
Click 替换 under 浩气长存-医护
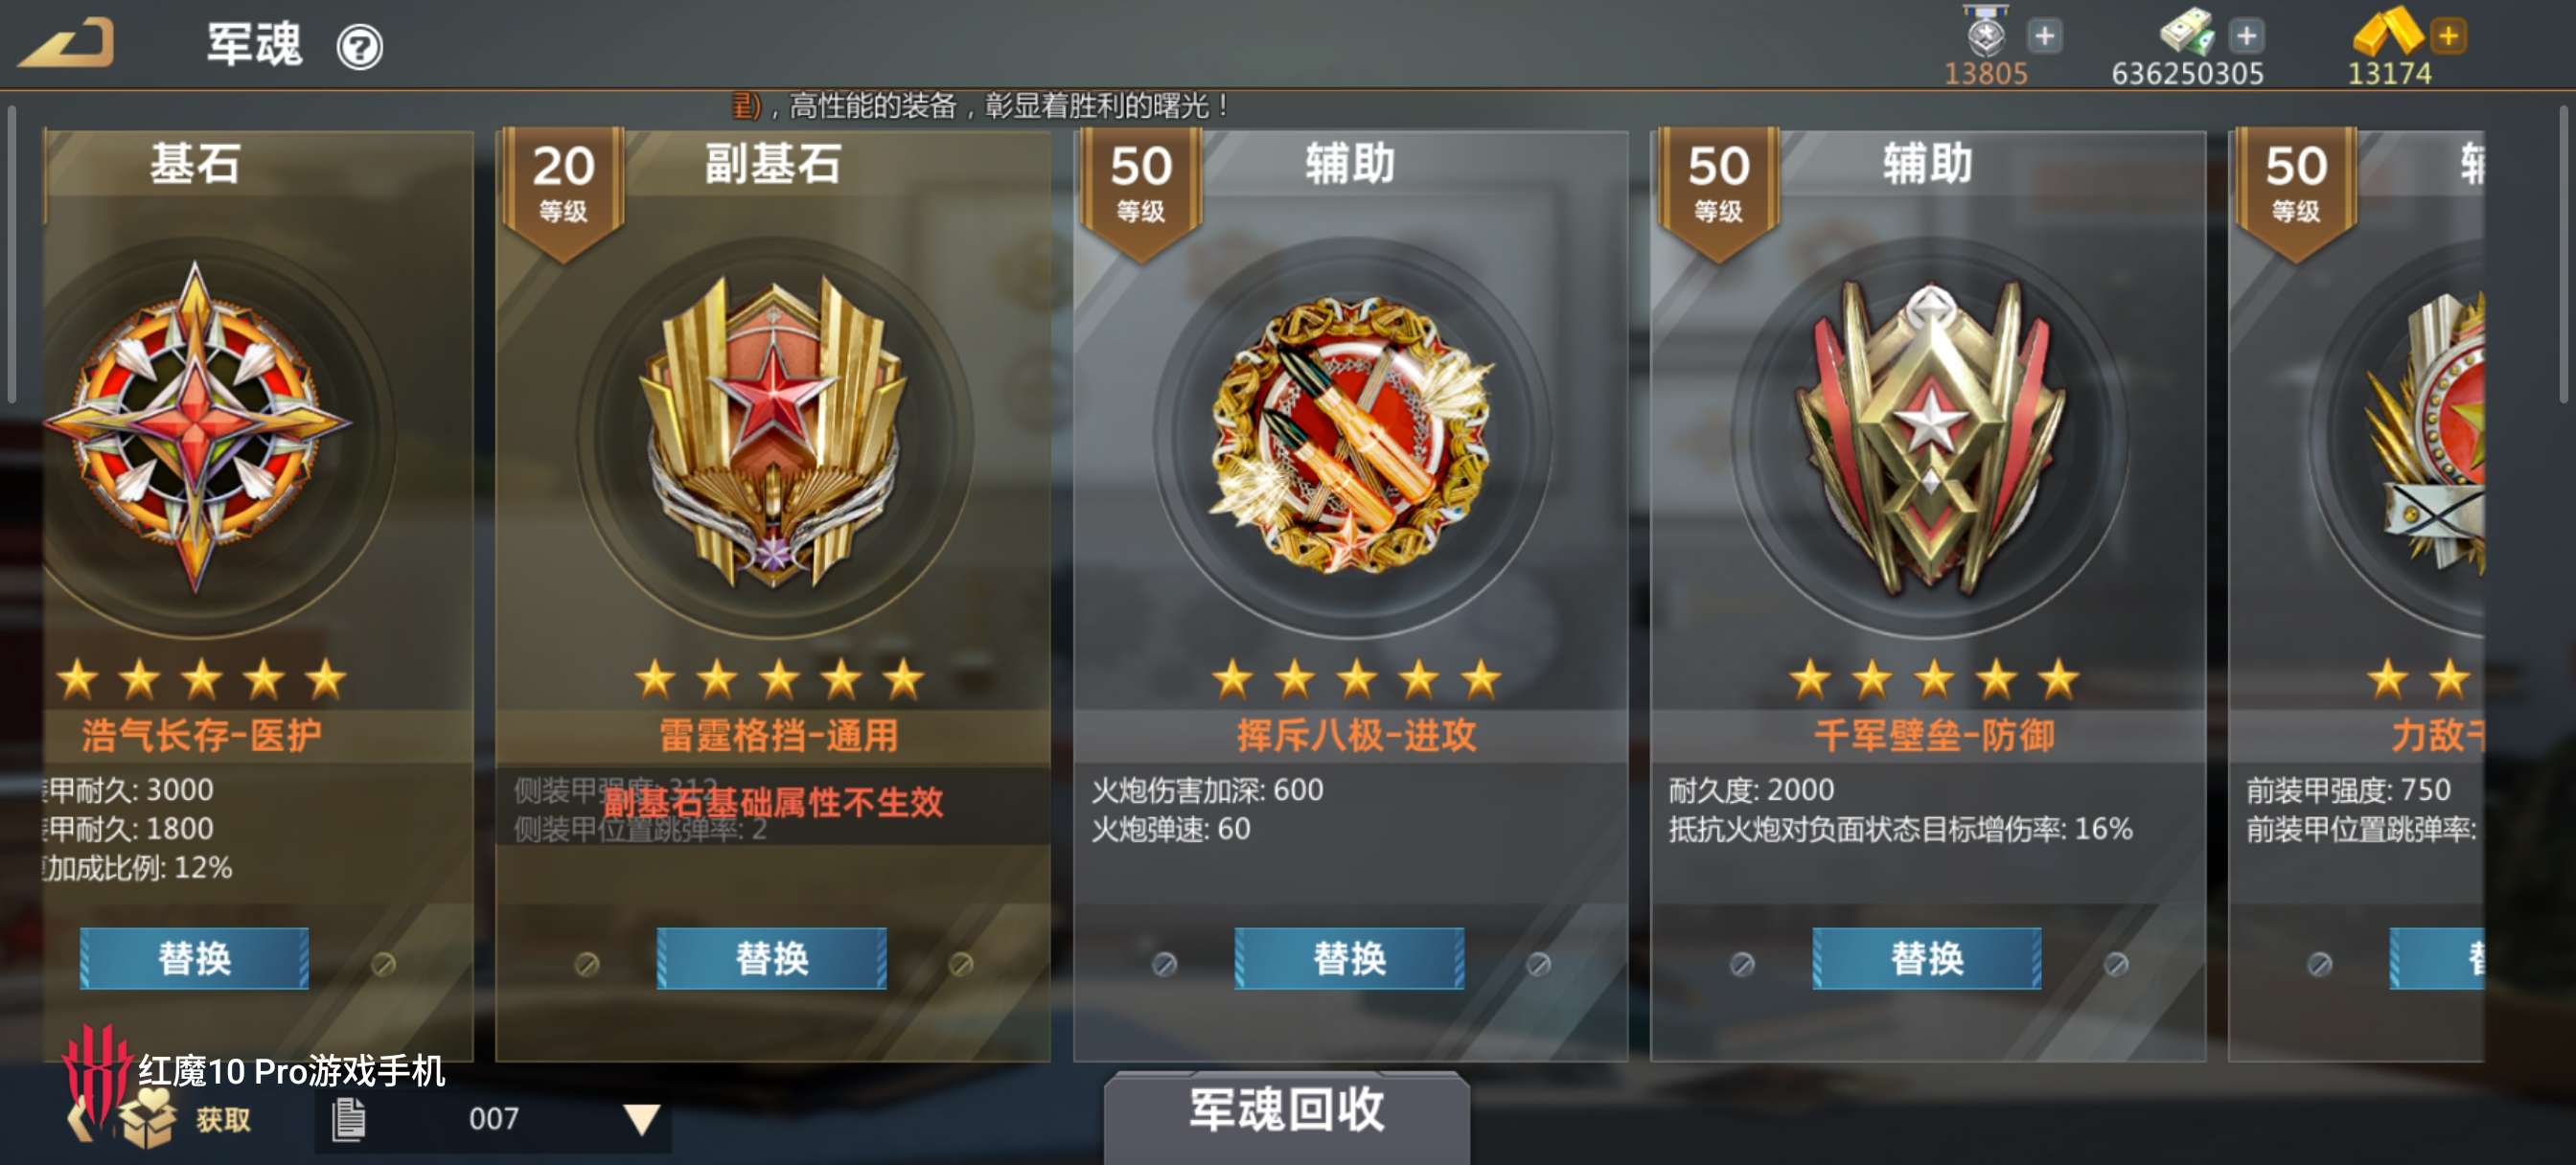coord(194,958)
